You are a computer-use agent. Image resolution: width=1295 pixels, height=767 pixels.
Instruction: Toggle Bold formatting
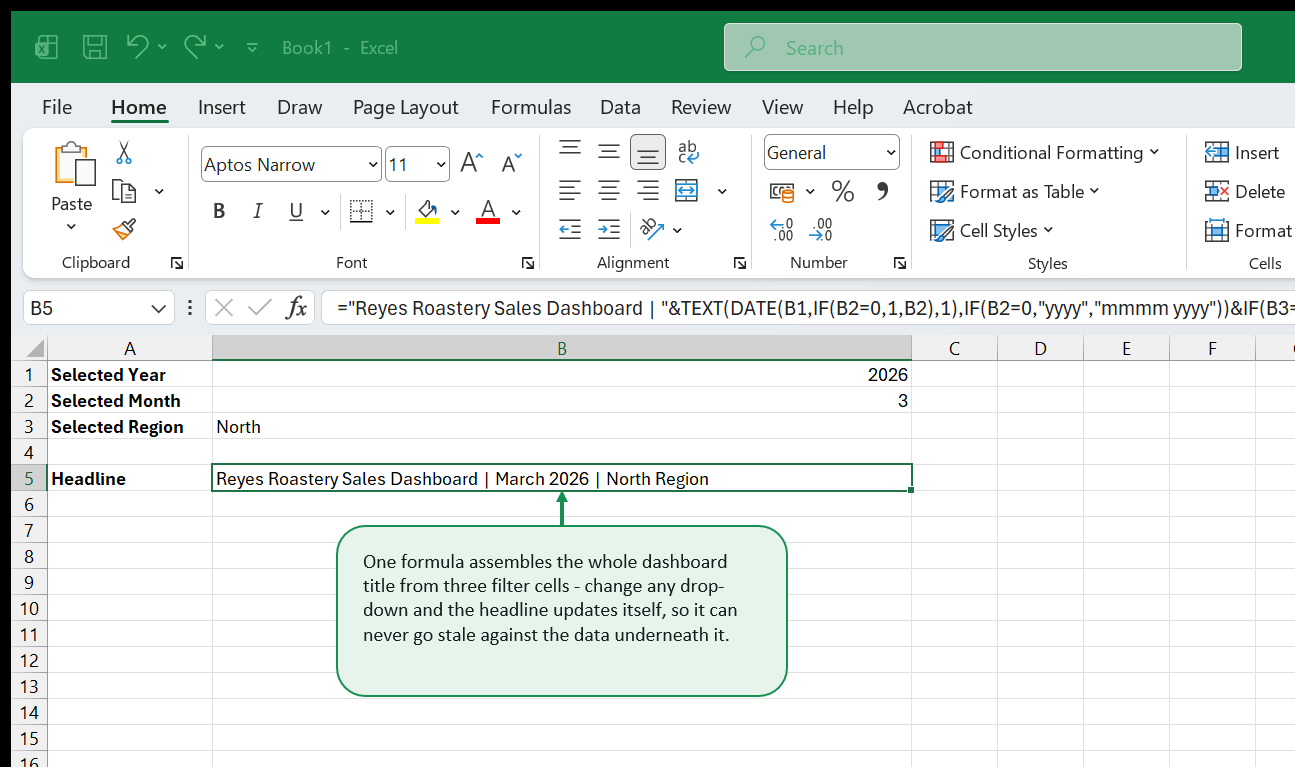tap(219, 211)
